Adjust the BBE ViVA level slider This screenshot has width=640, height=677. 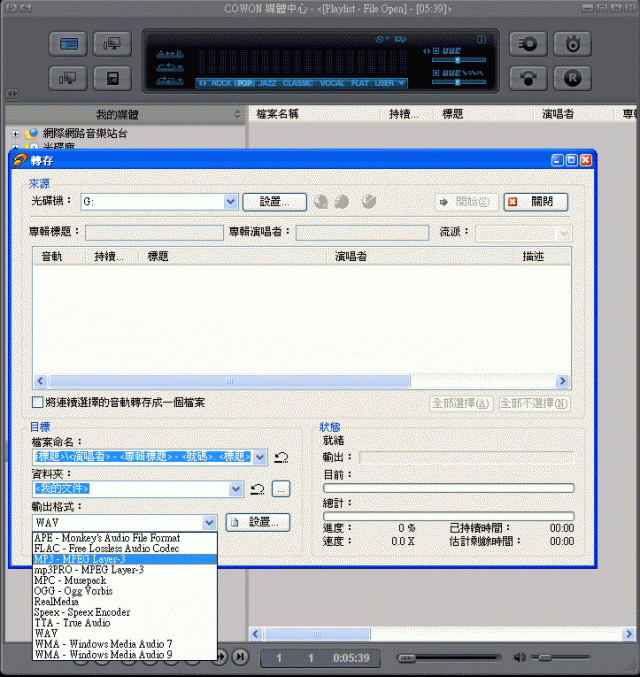pos(459,82)
